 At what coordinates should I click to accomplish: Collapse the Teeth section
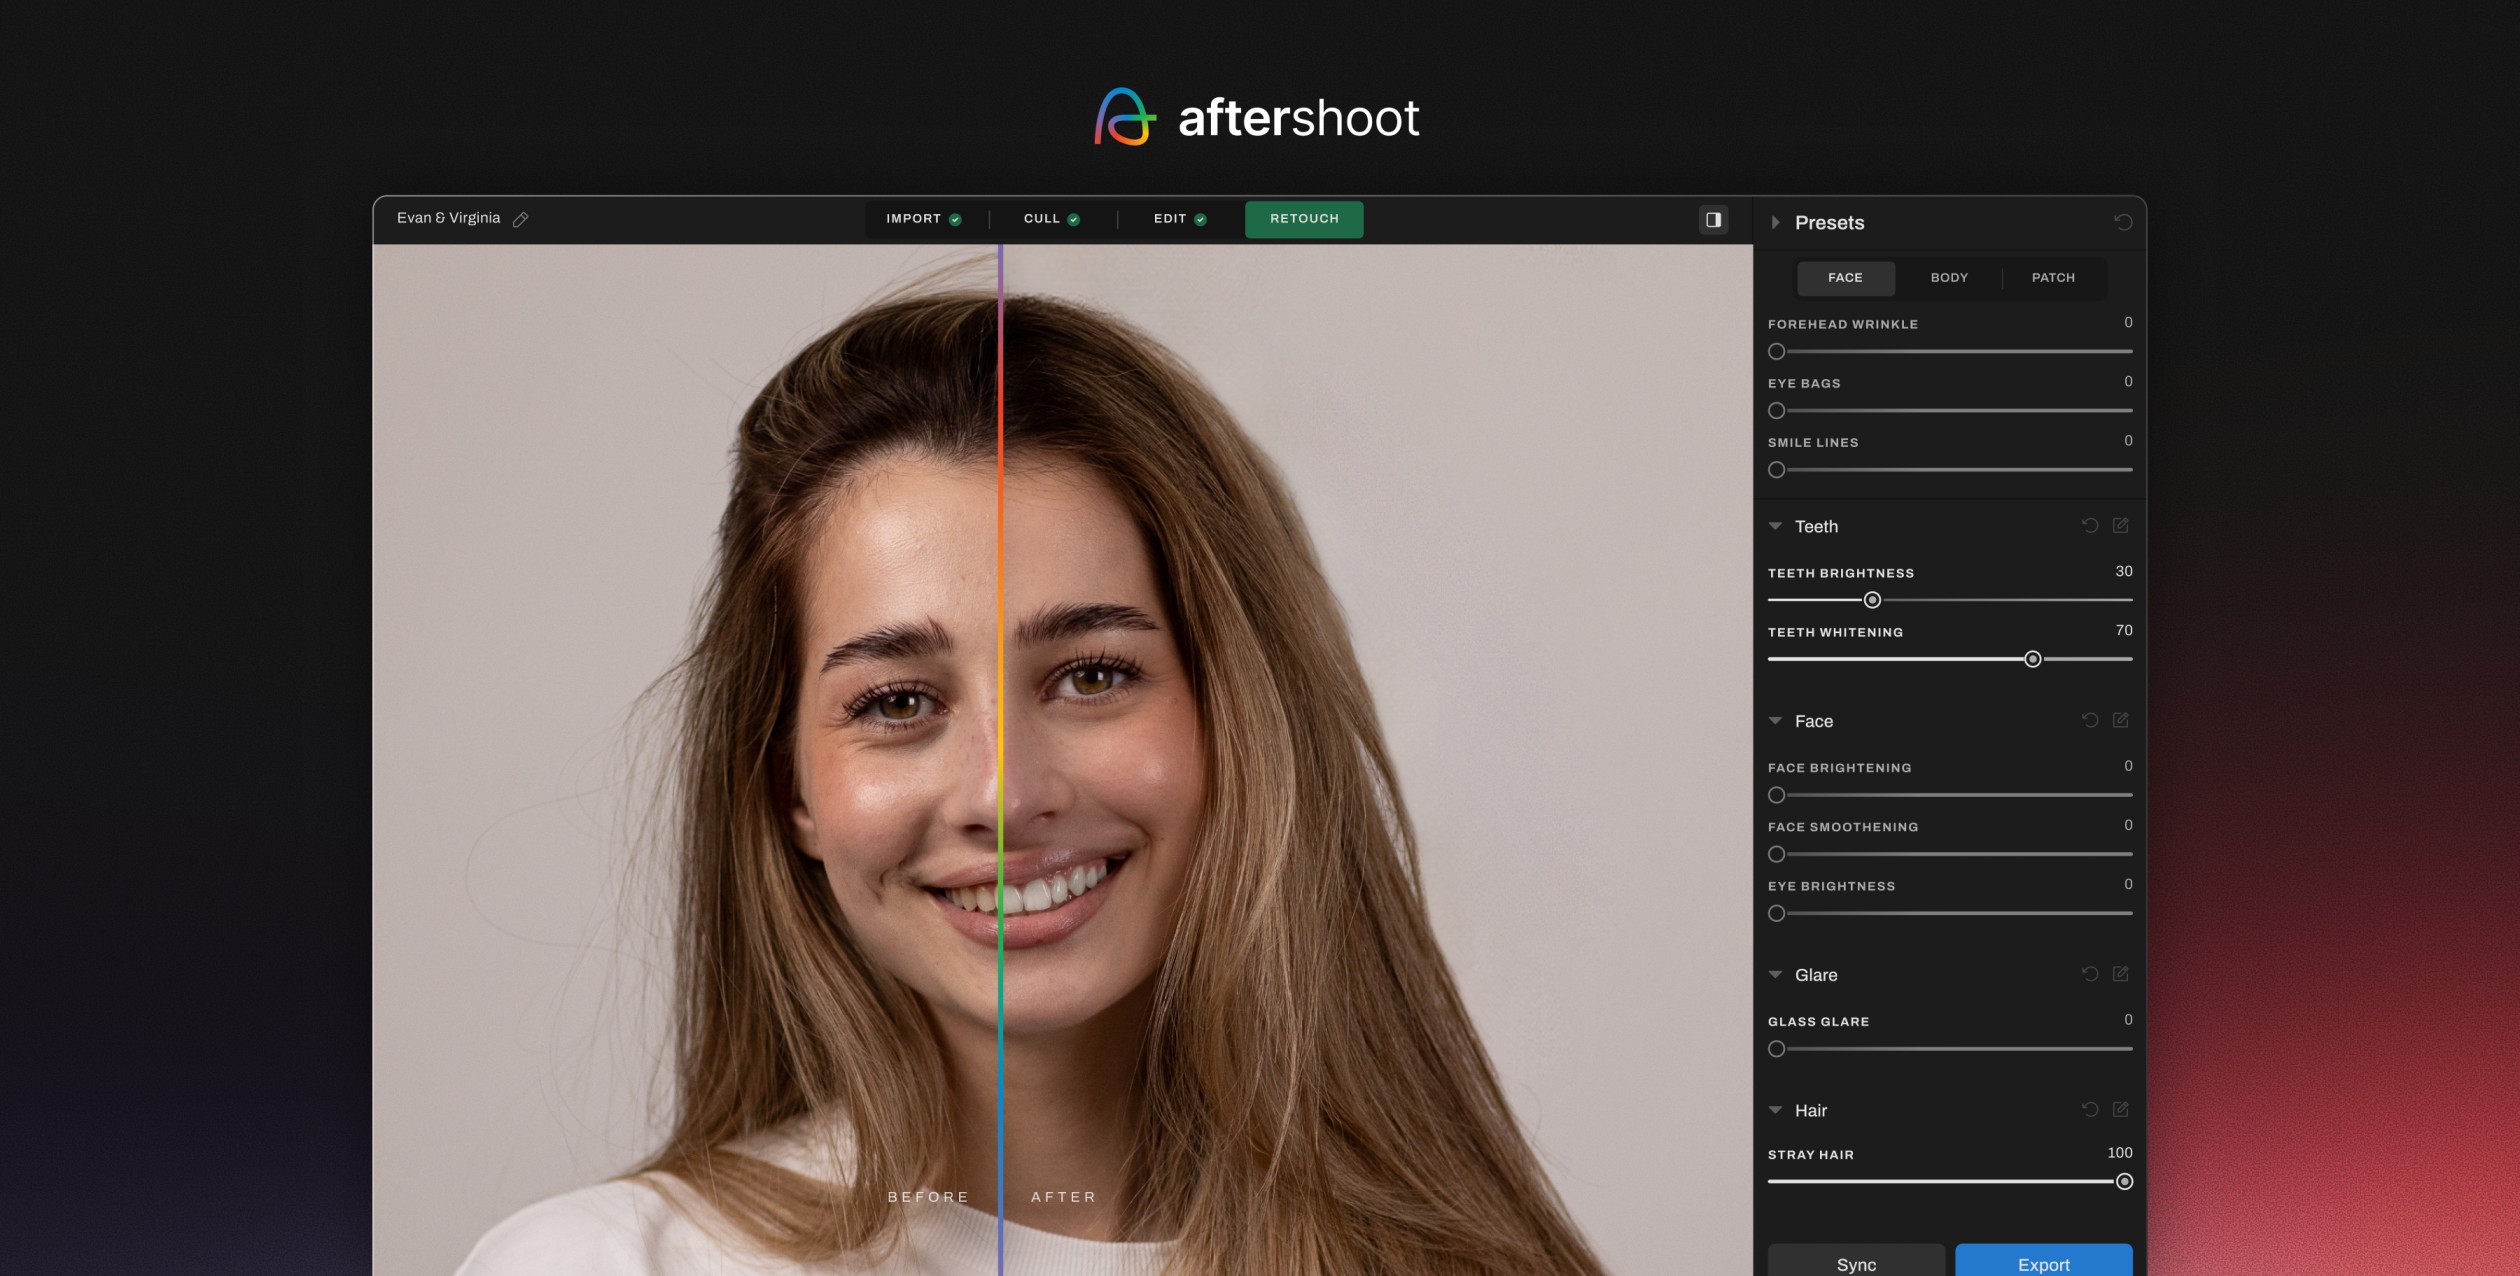1776,526
